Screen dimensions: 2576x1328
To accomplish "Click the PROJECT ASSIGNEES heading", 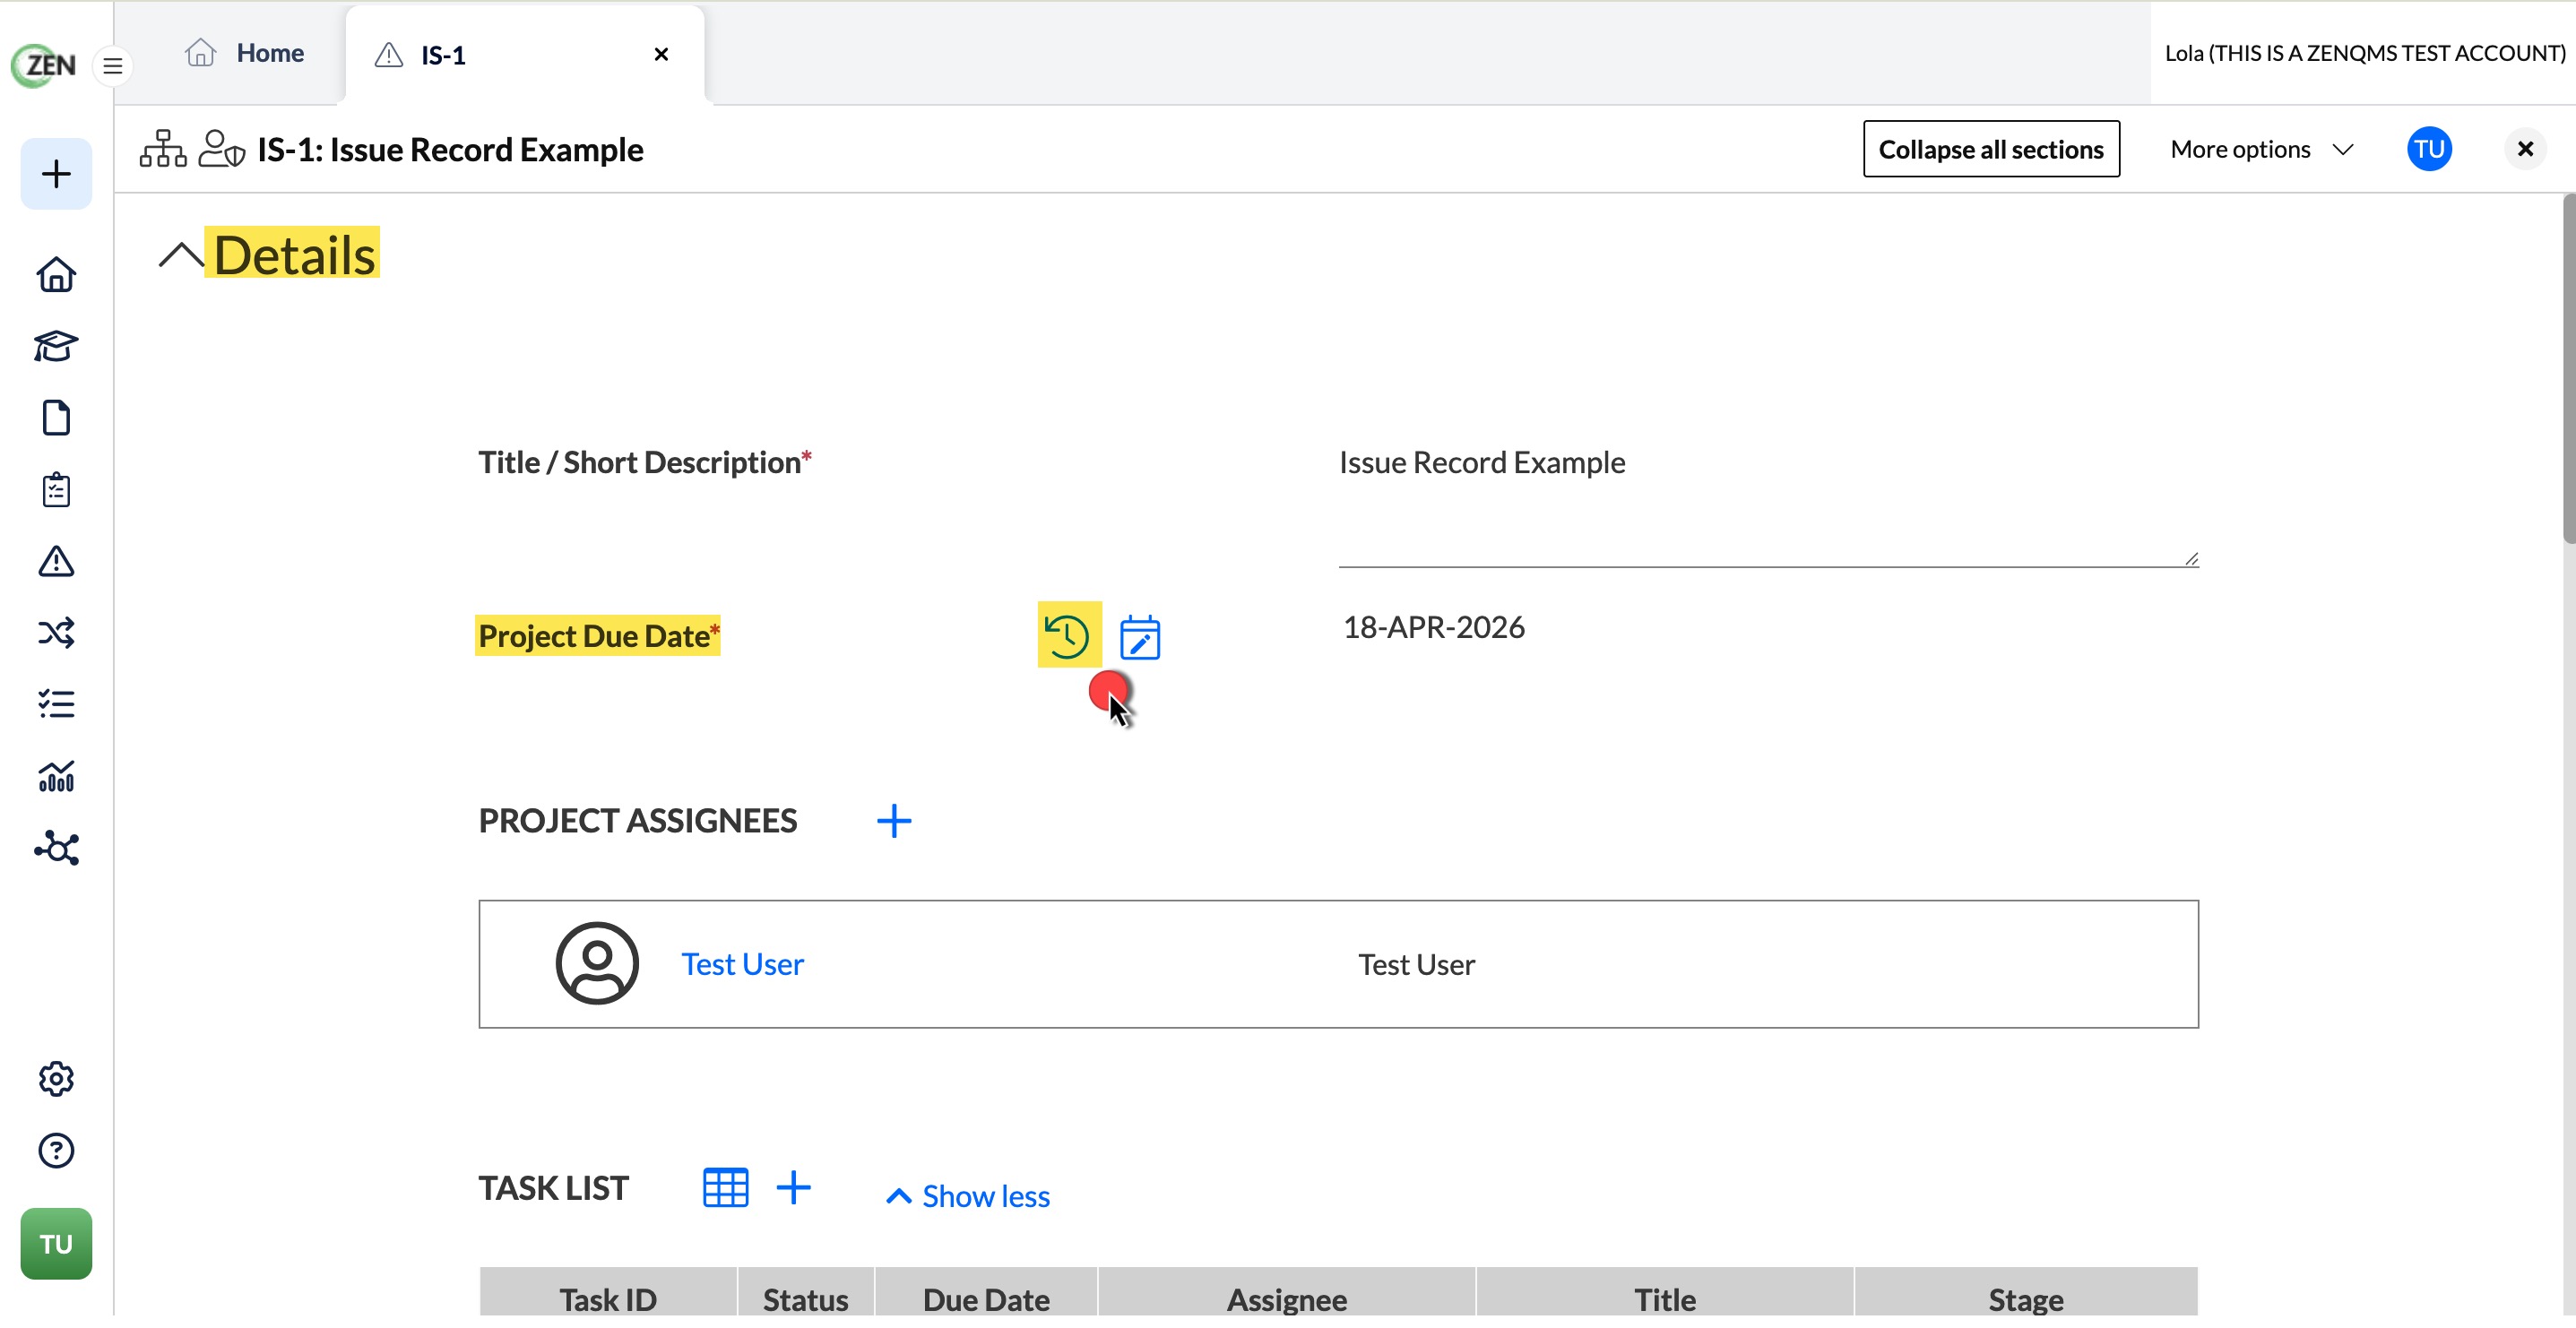I will click(638, 821).
